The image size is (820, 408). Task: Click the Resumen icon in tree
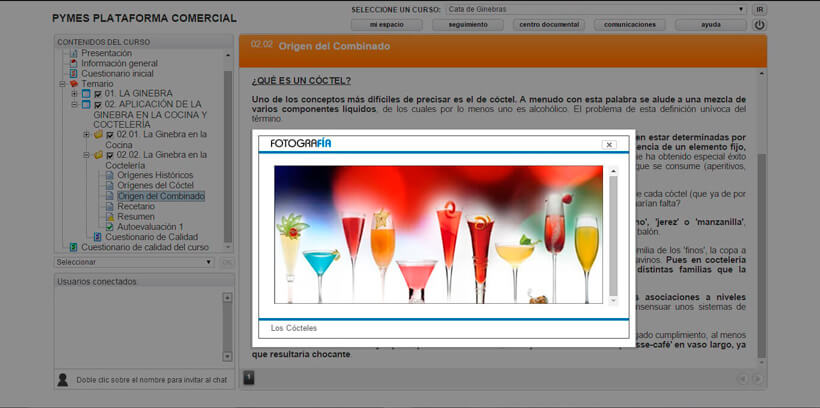click(x=109, y=217)
